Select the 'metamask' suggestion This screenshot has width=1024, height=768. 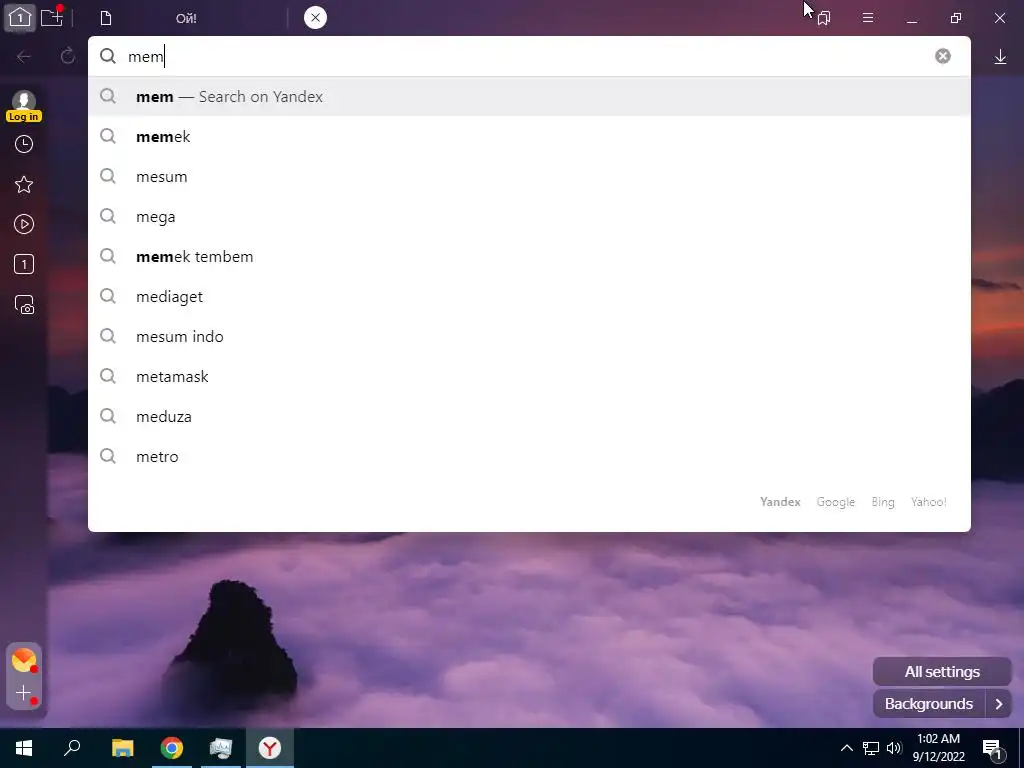pyautogui.click(x=529, y=376)
